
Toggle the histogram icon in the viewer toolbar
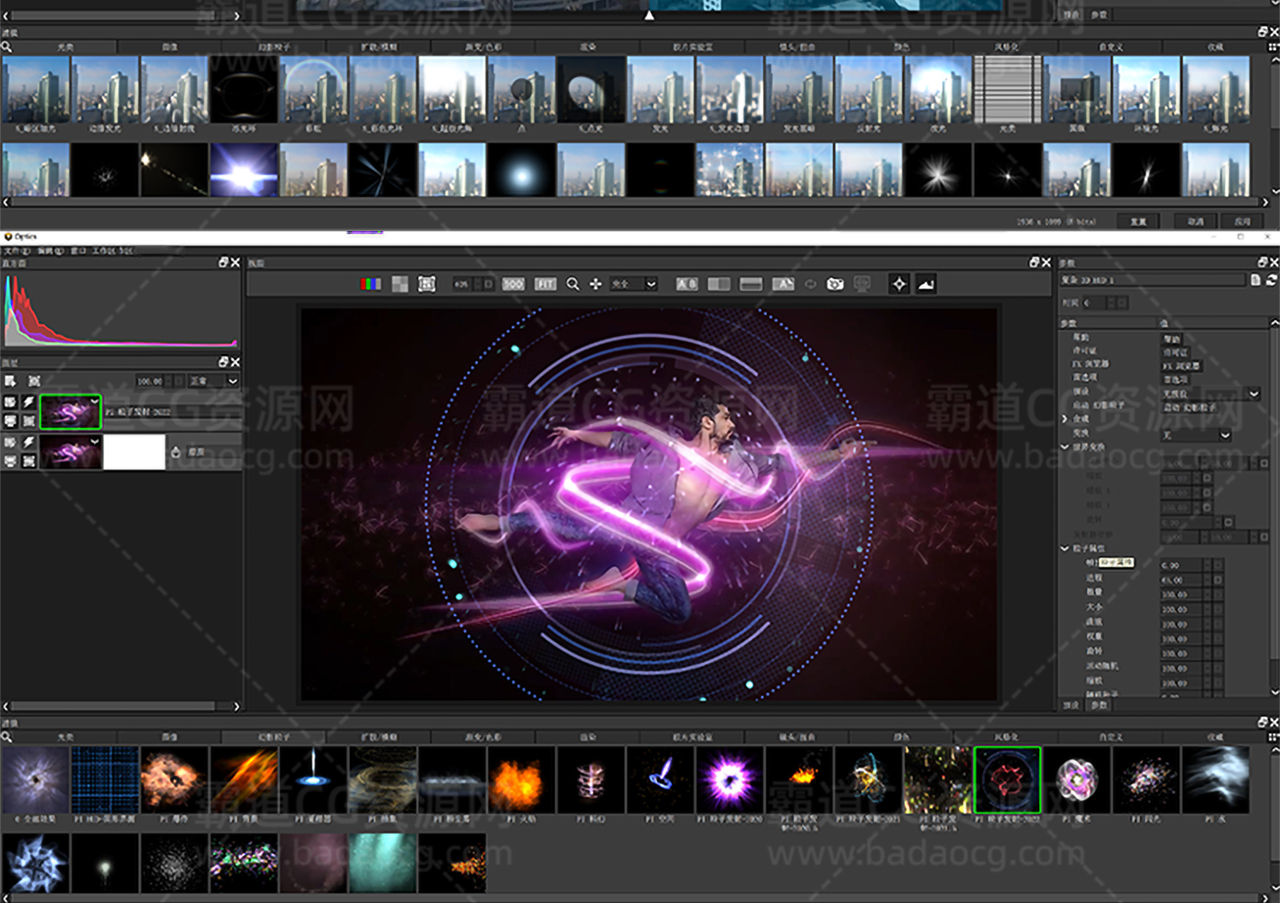click(x=926, y=284)
